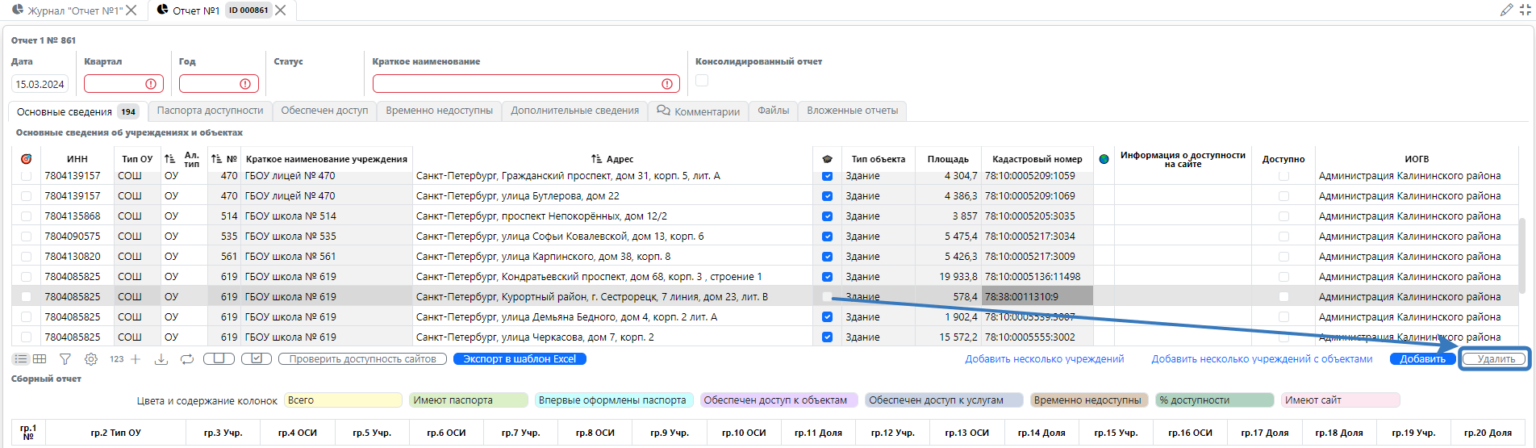Switch to table grid view icon
1536x448 pixels.
tap(40, 358)
